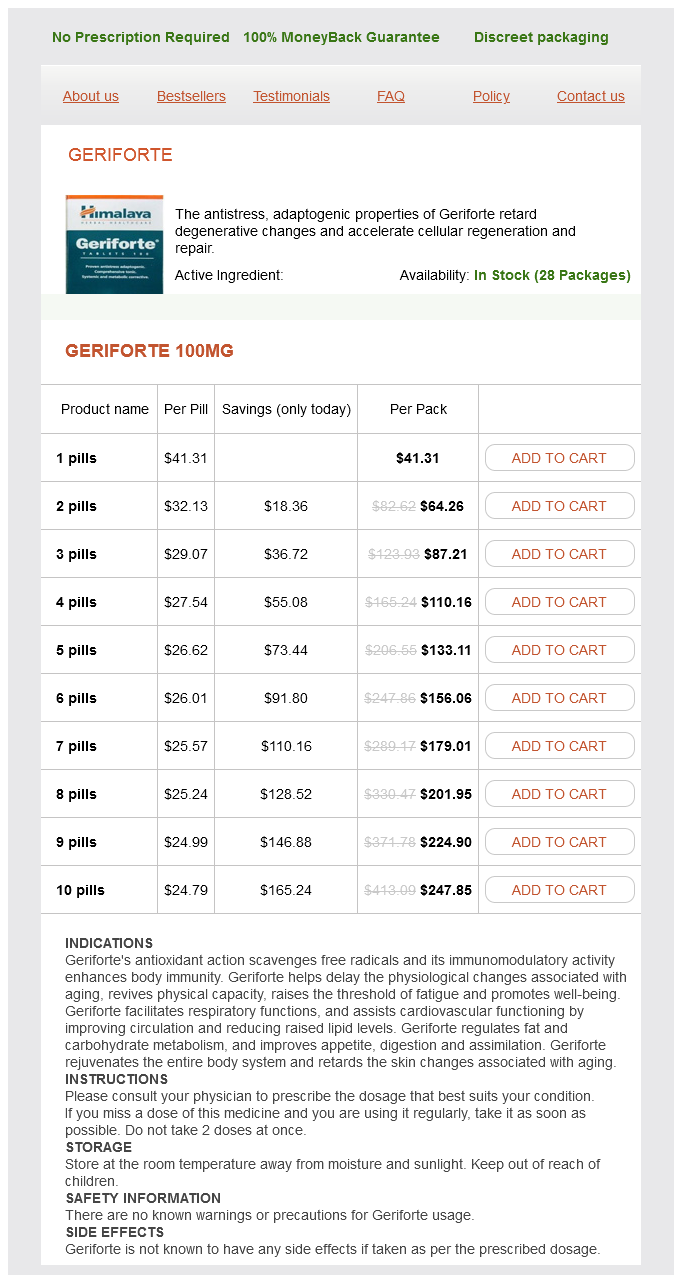
Task: Click the Contact us link
Action: tap(591, 96)
